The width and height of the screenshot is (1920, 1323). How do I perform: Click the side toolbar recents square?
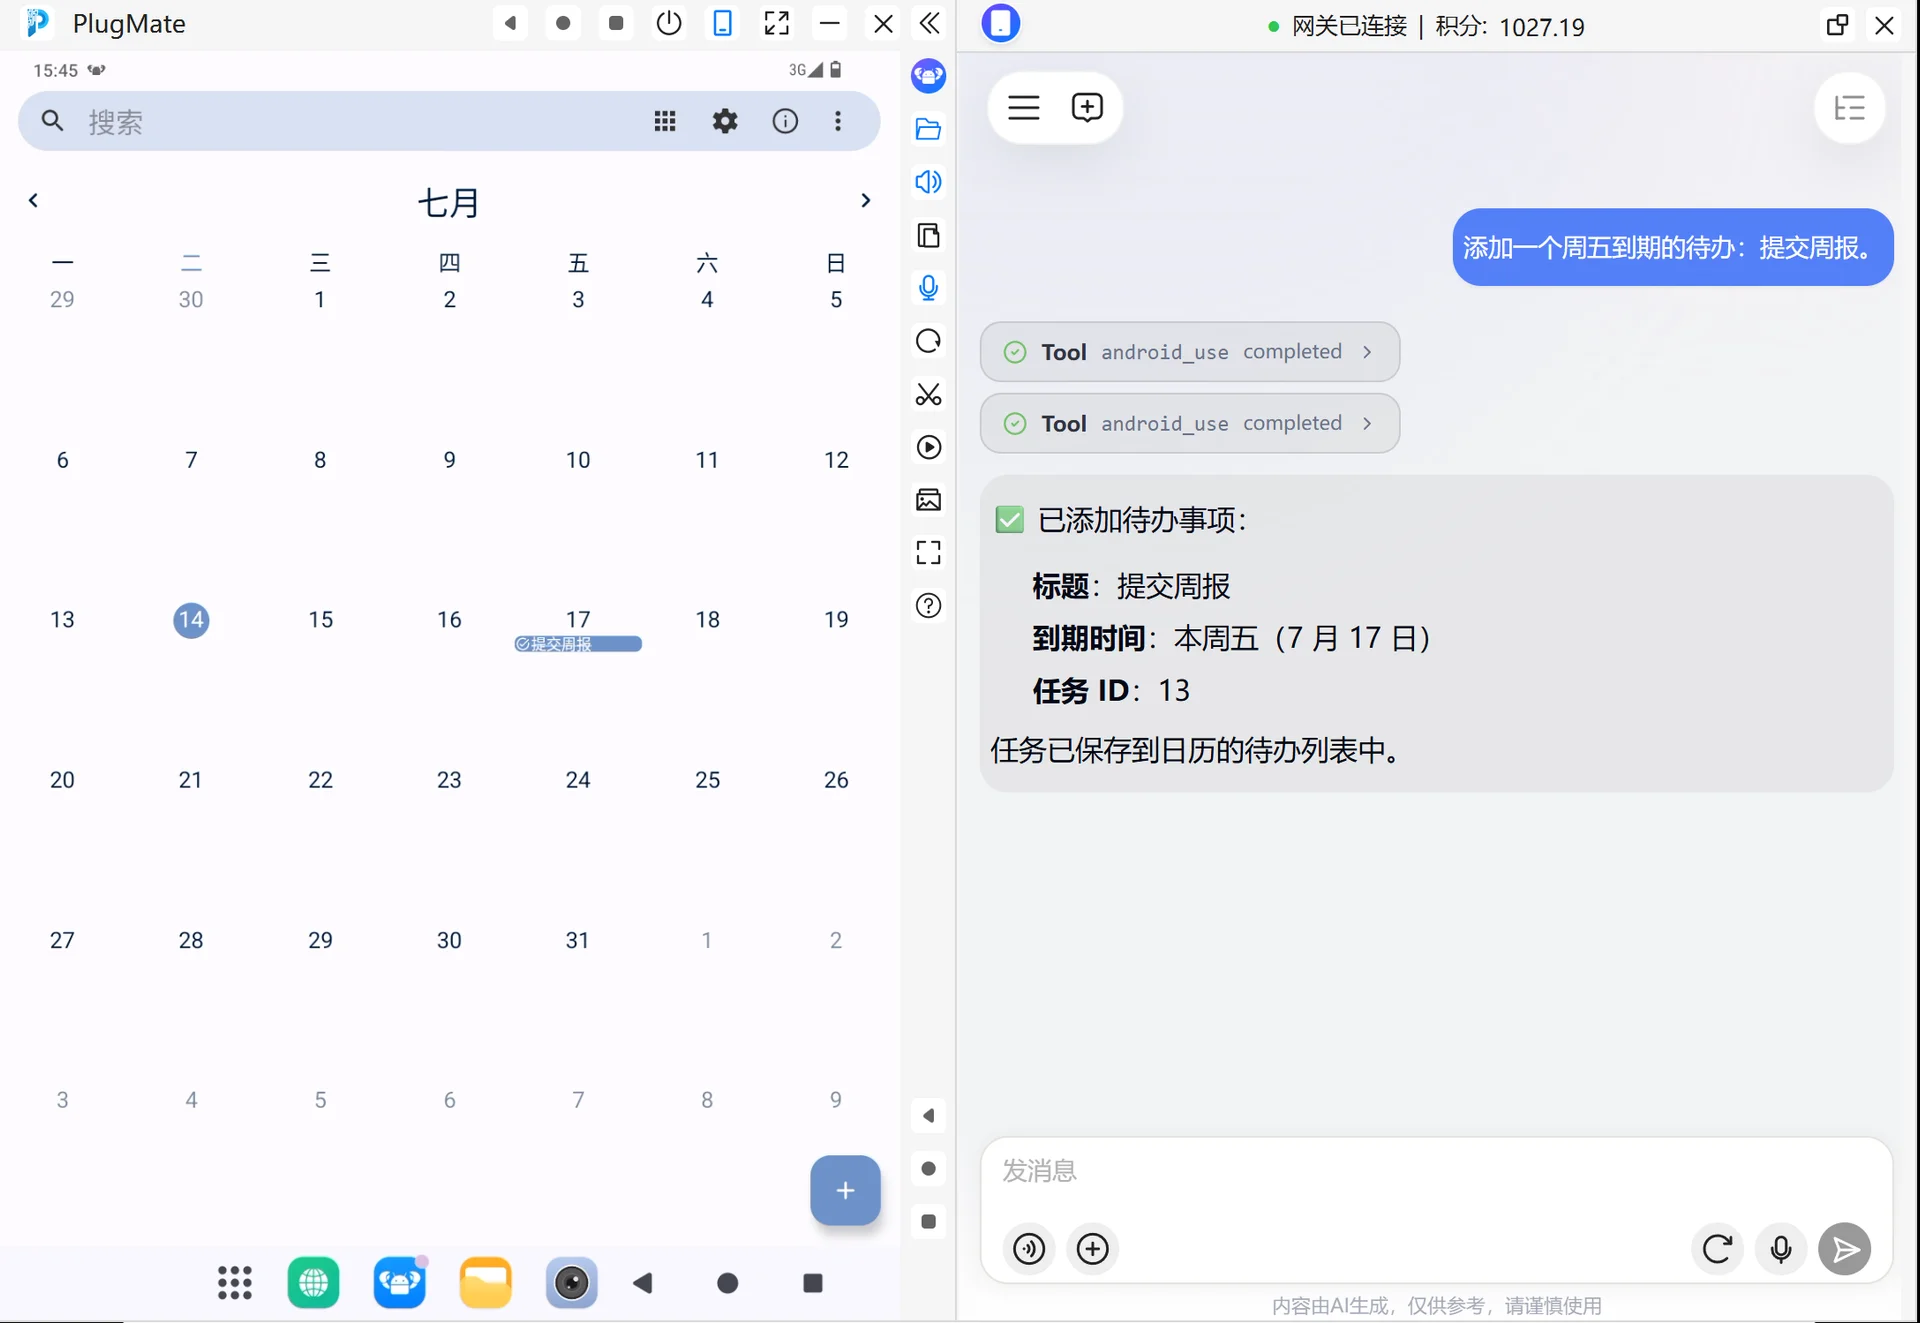(929, 1222)
